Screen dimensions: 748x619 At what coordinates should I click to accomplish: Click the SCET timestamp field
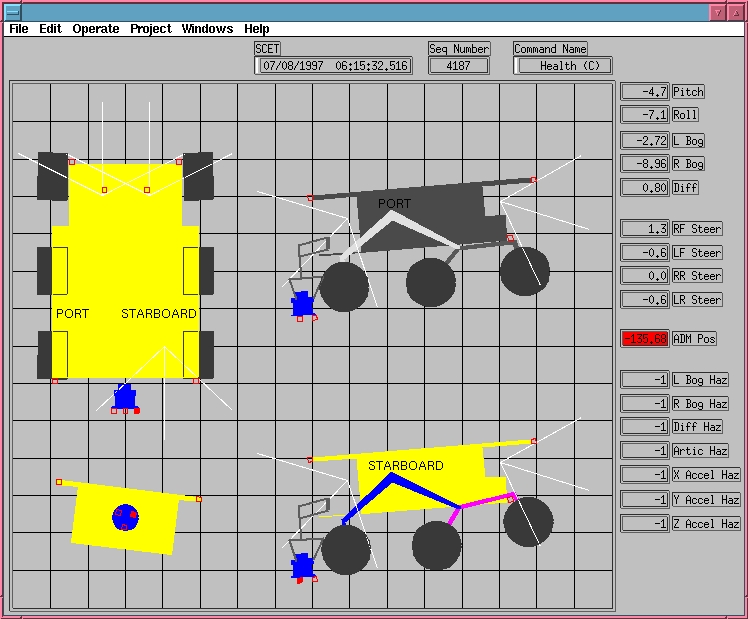coord(334,66)
